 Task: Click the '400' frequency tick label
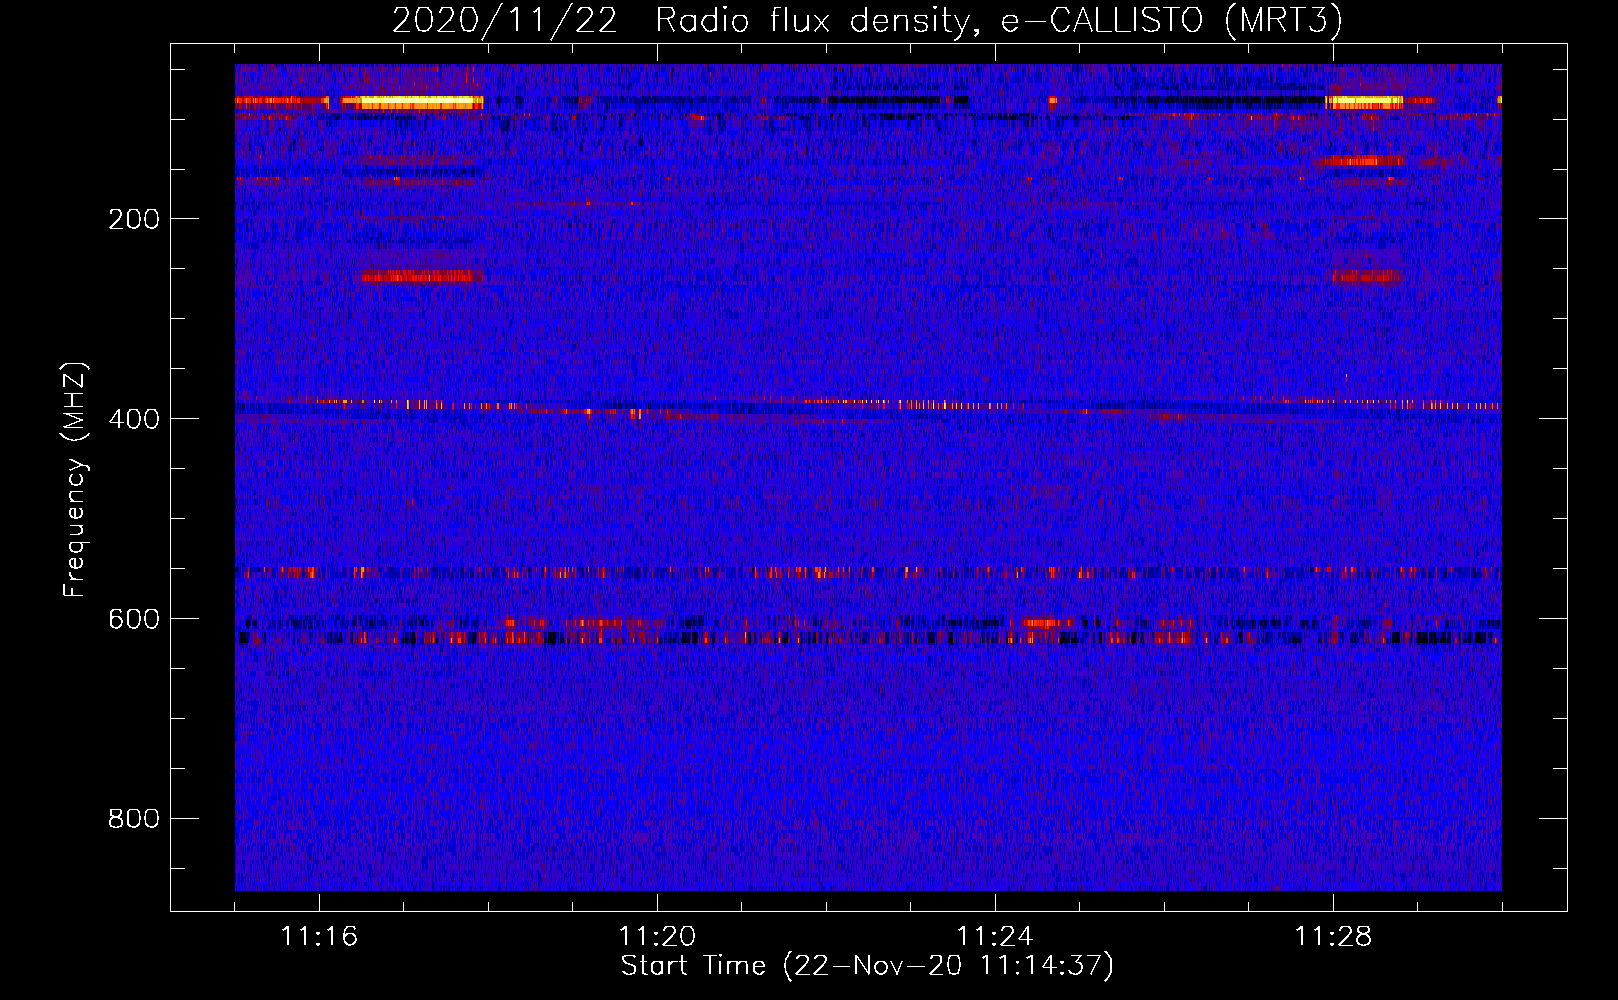pyautogui.click(x=134, y=419)
